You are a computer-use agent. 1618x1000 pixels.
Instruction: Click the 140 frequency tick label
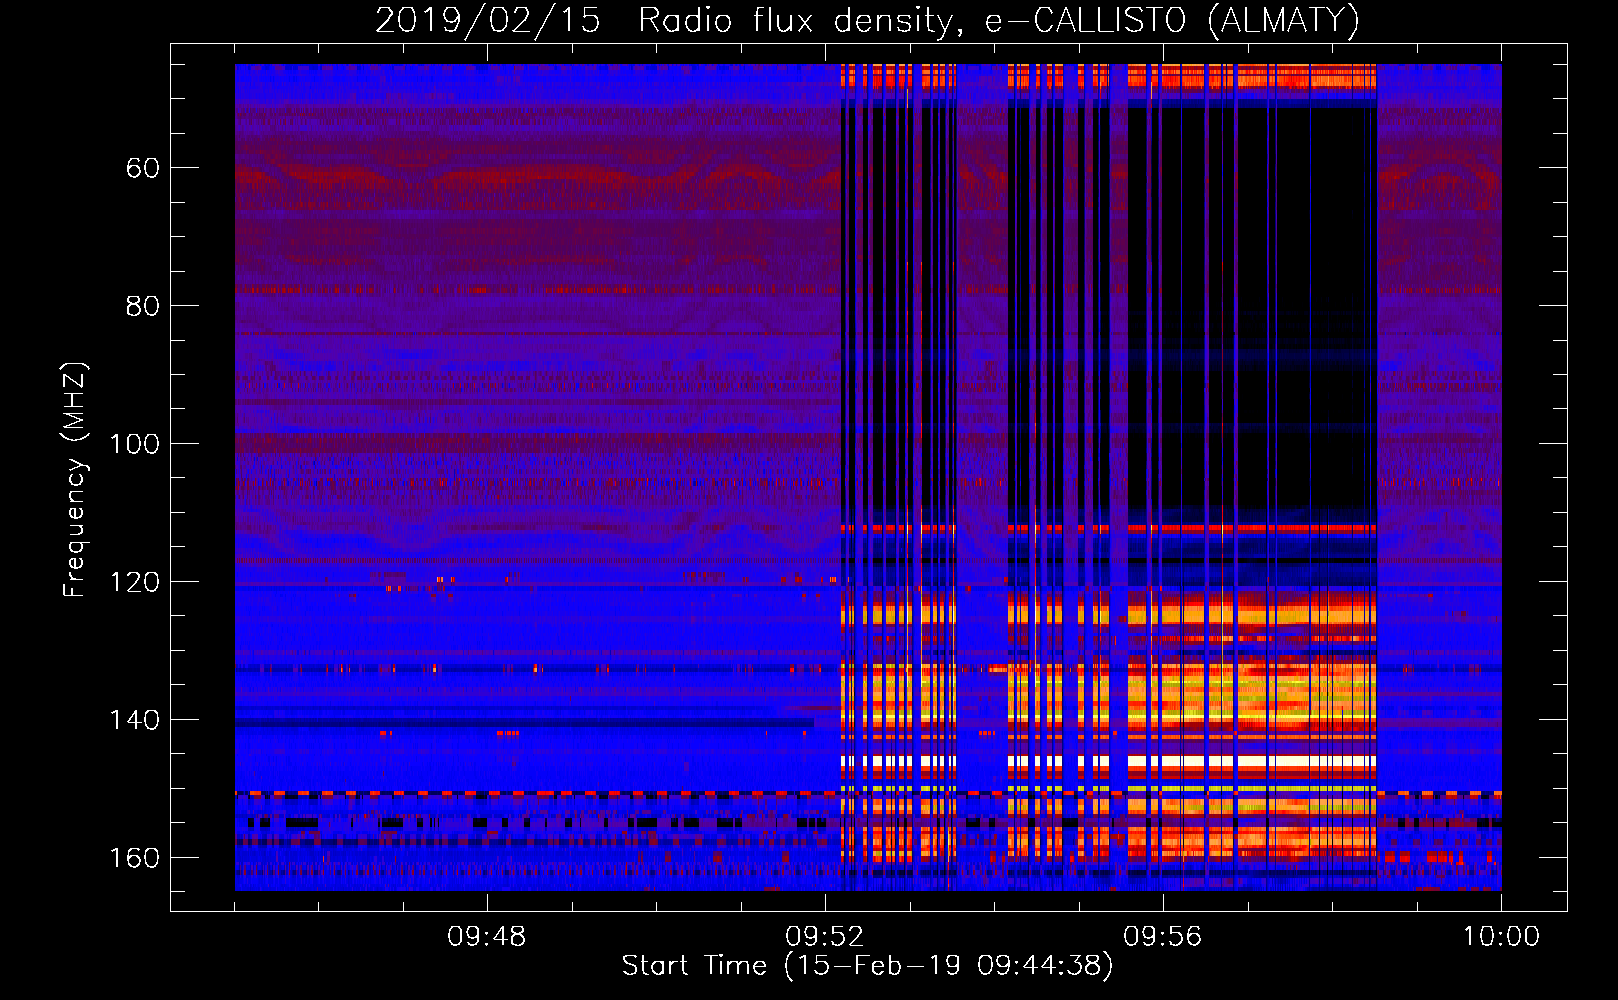(x=135, y=720)
